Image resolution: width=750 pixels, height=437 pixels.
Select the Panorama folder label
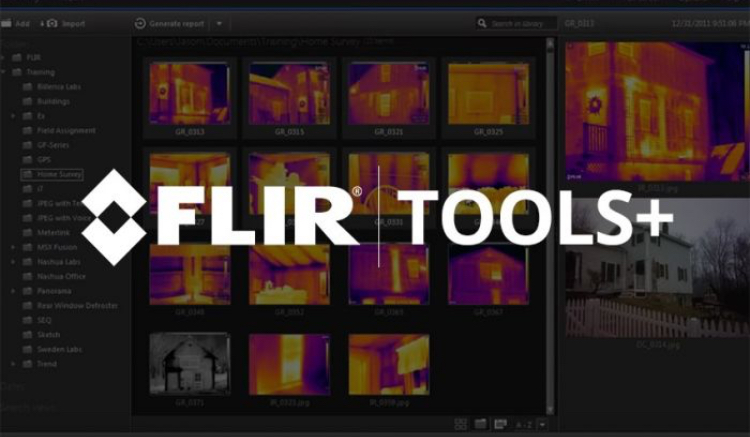coord(54,291)
